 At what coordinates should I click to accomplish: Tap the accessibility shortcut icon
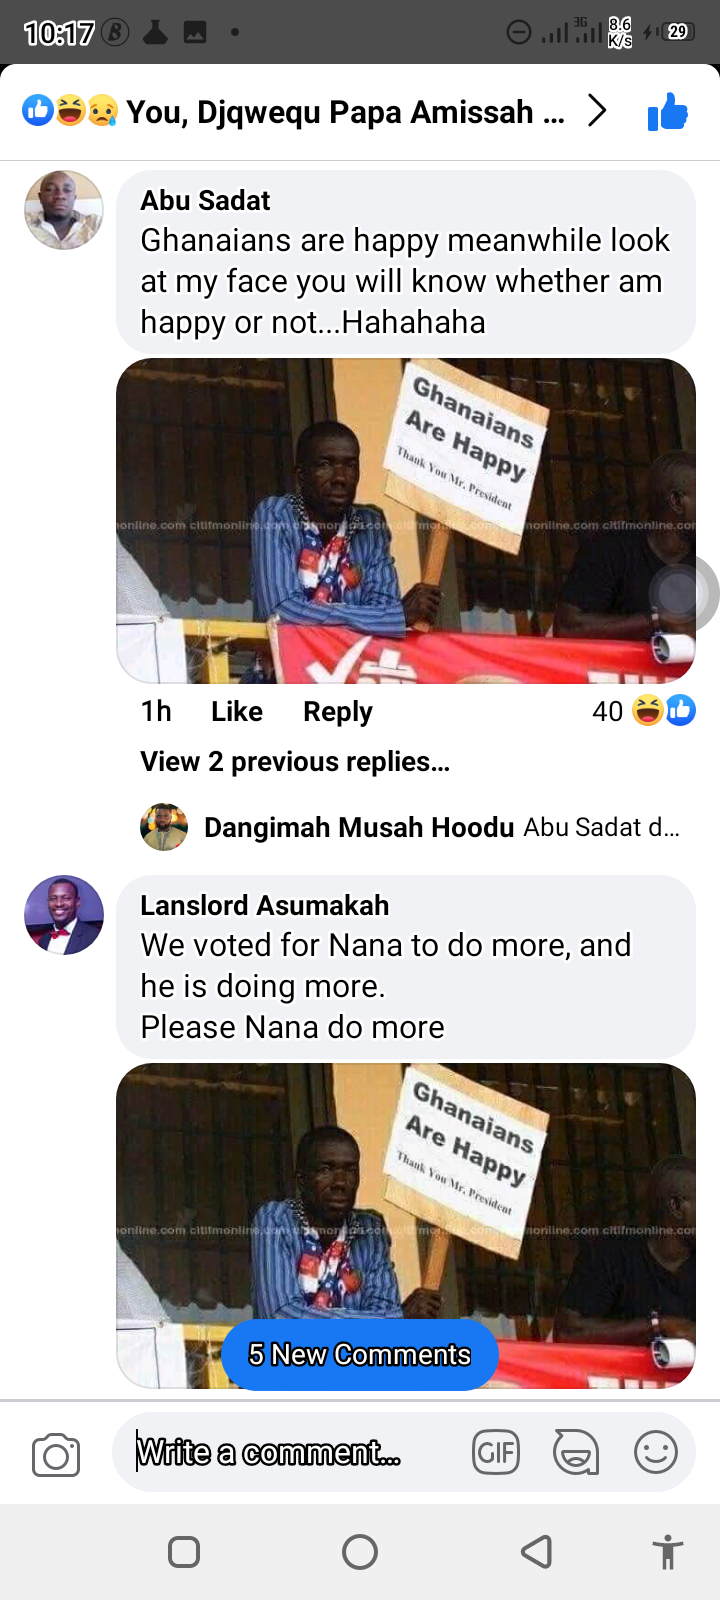click(667, 1552)
